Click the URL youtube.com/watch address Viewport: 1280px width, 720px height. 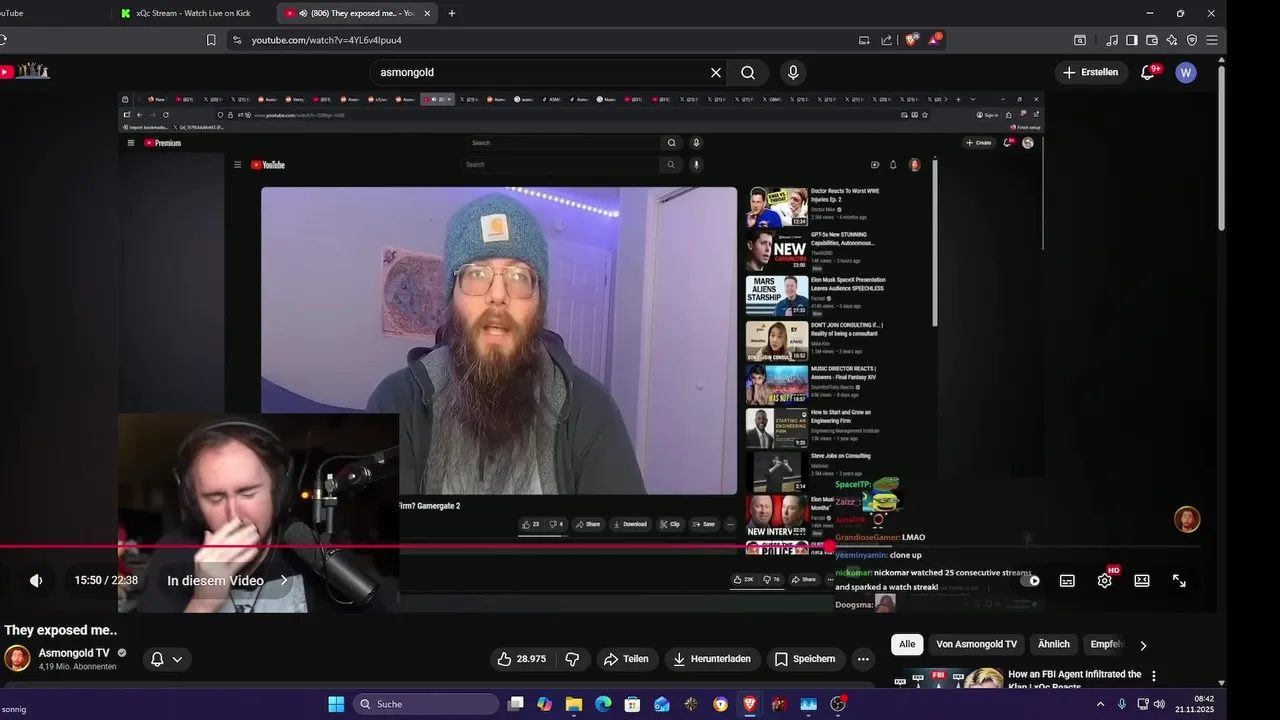pos(326,40)
